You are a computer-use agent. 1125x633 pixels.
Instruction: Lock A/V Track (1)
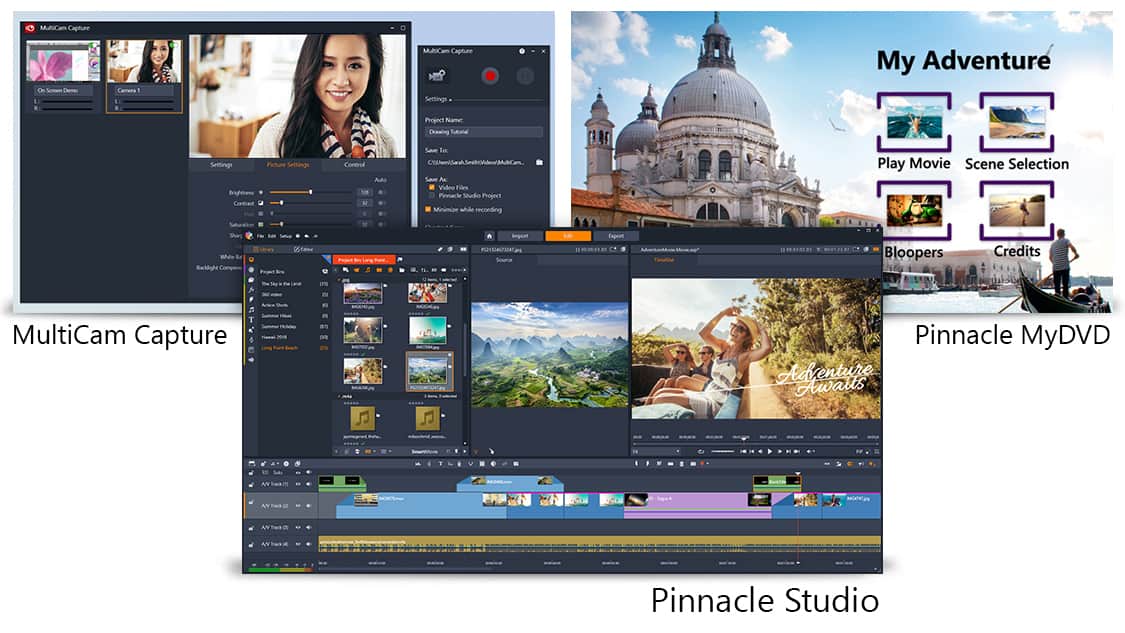pos(251,484)
